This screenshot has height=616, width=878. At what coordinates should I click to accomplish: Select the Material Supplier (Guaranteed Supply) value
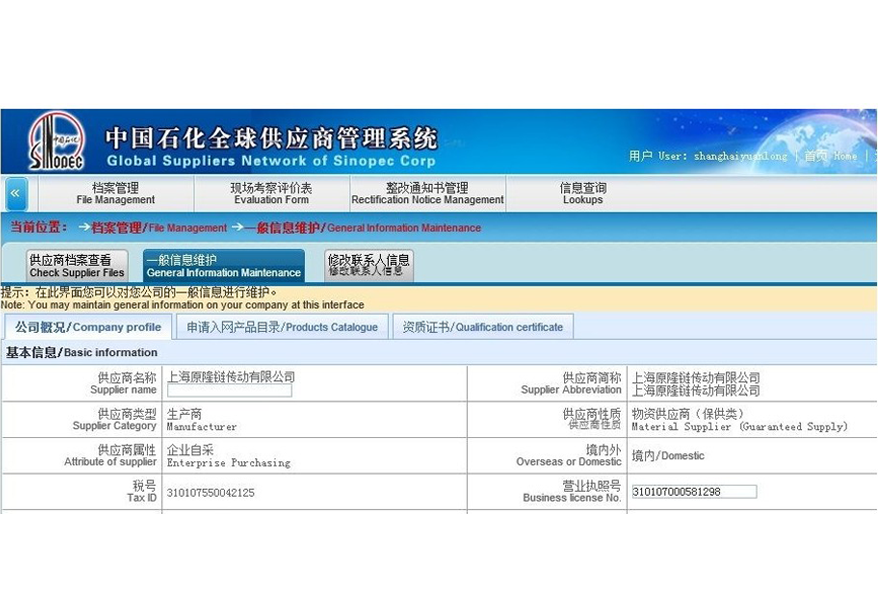740,420
